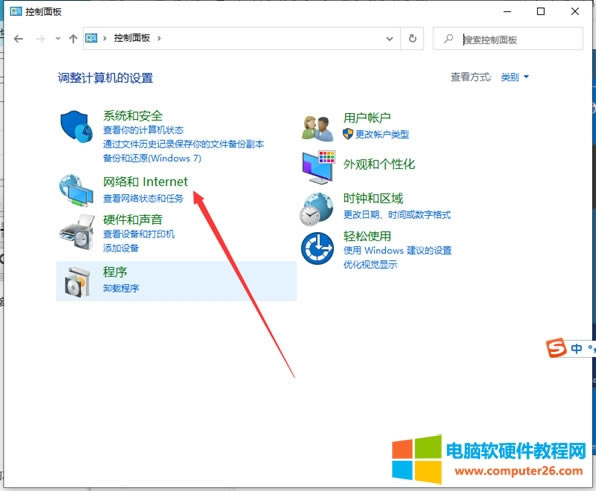Viewport: 596px width, 491px height.
Task: Open the 系统和安全 shield icon
Action: pos(76,127)
